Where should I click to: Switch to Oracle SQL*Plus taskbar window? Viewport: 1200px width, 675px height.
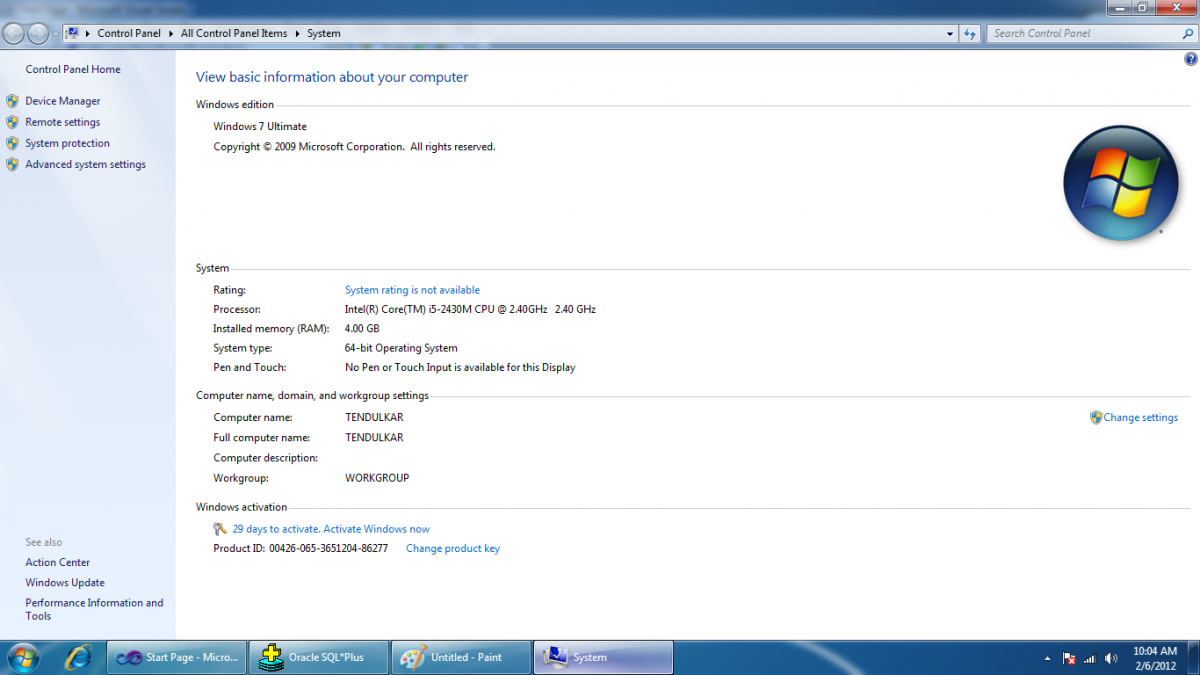coord(319,657)
